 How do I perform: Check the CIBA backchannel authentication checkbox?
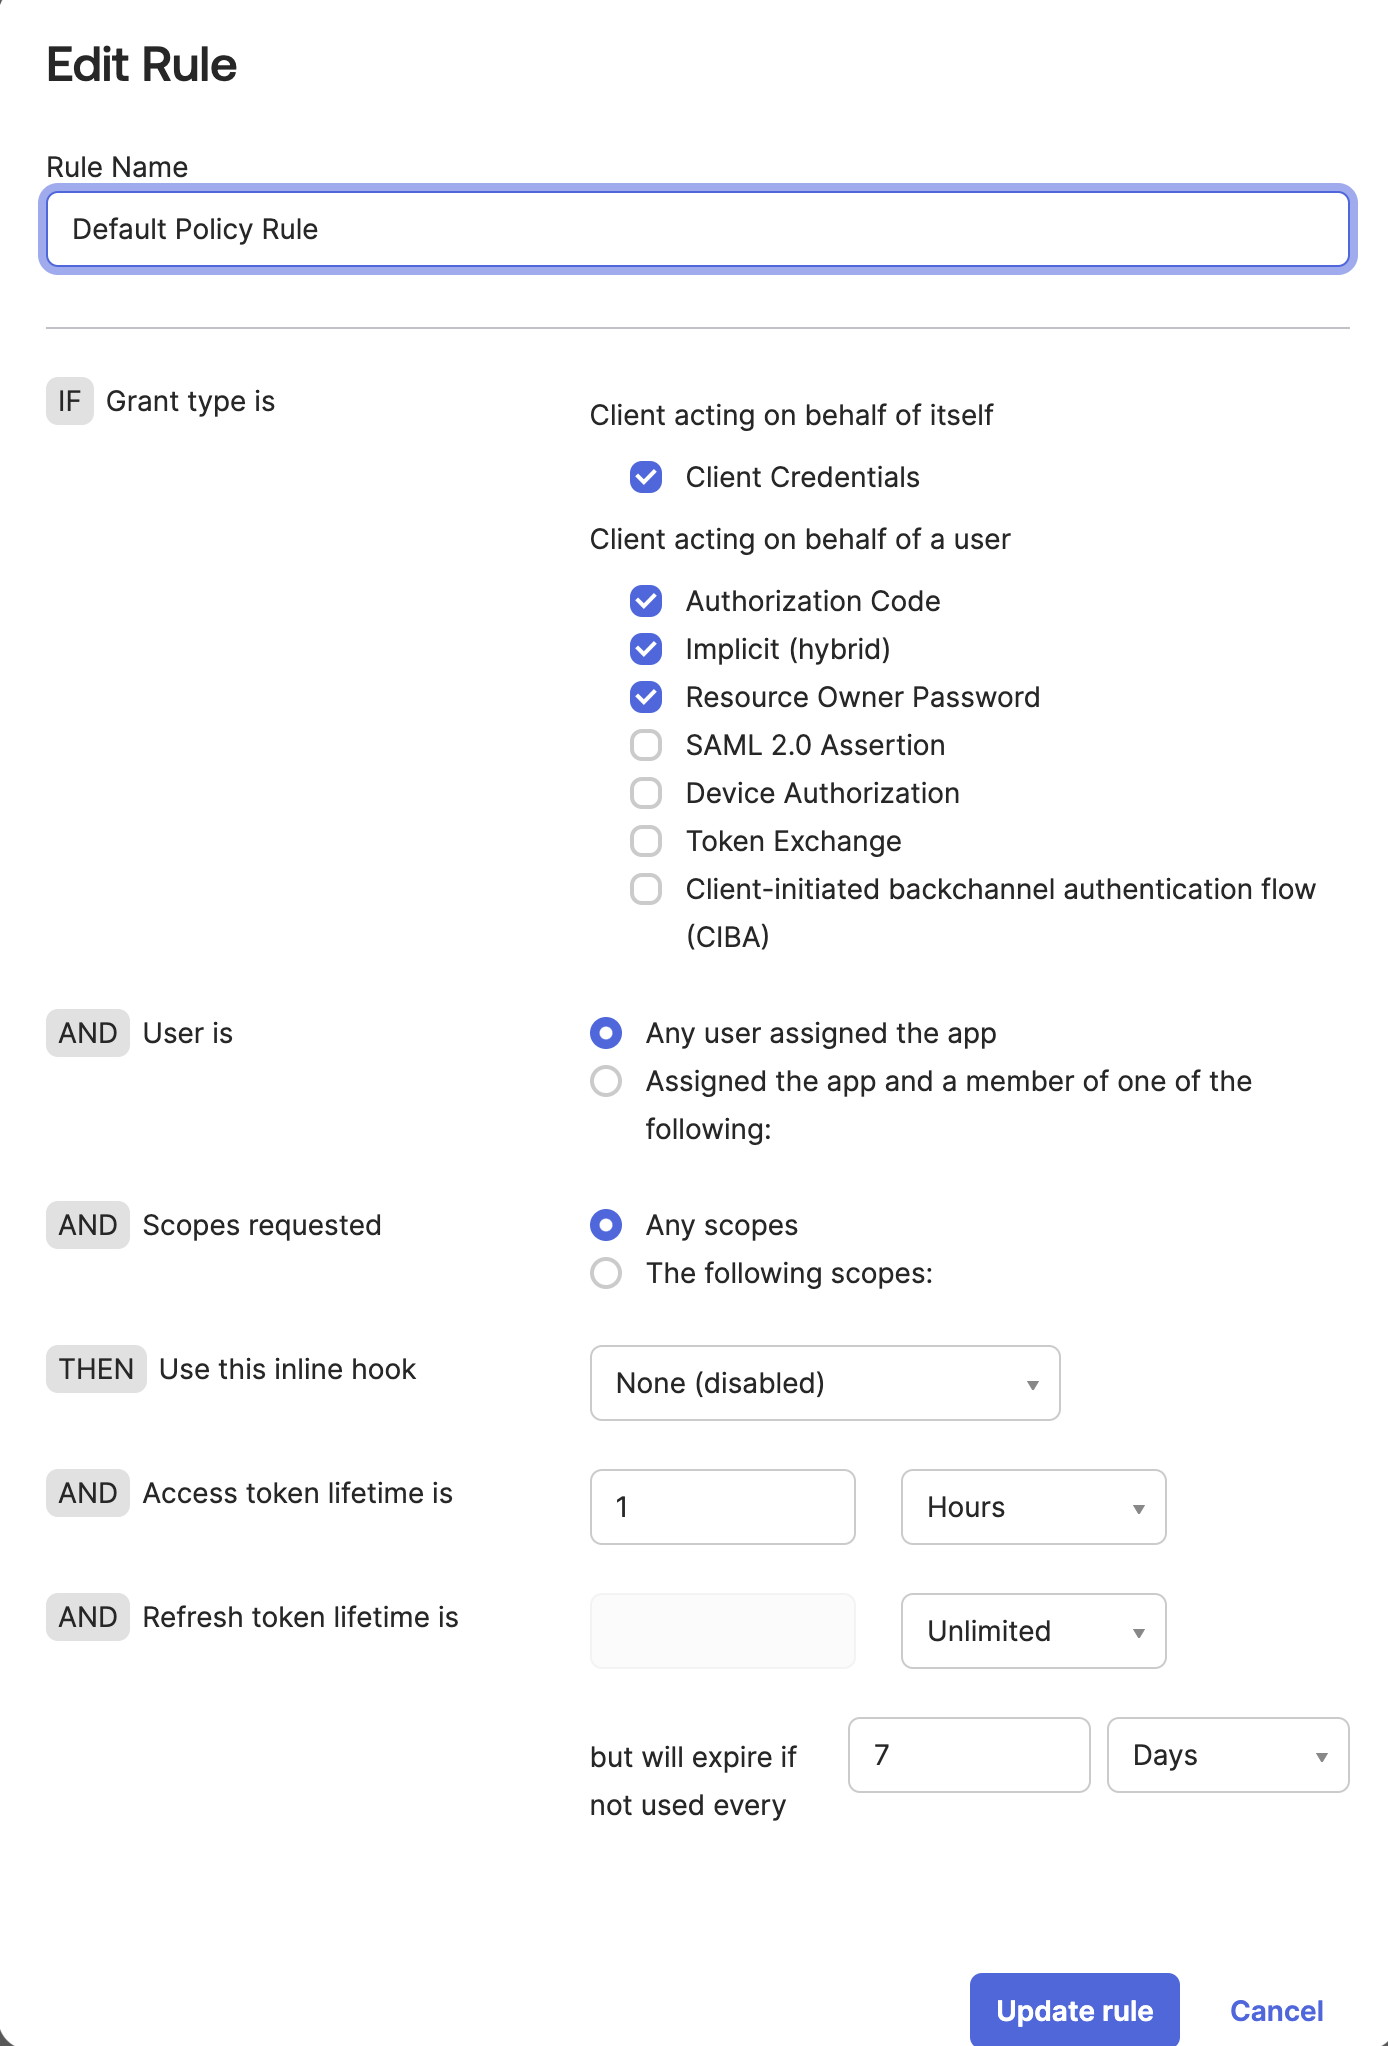[x=646, y=889]
